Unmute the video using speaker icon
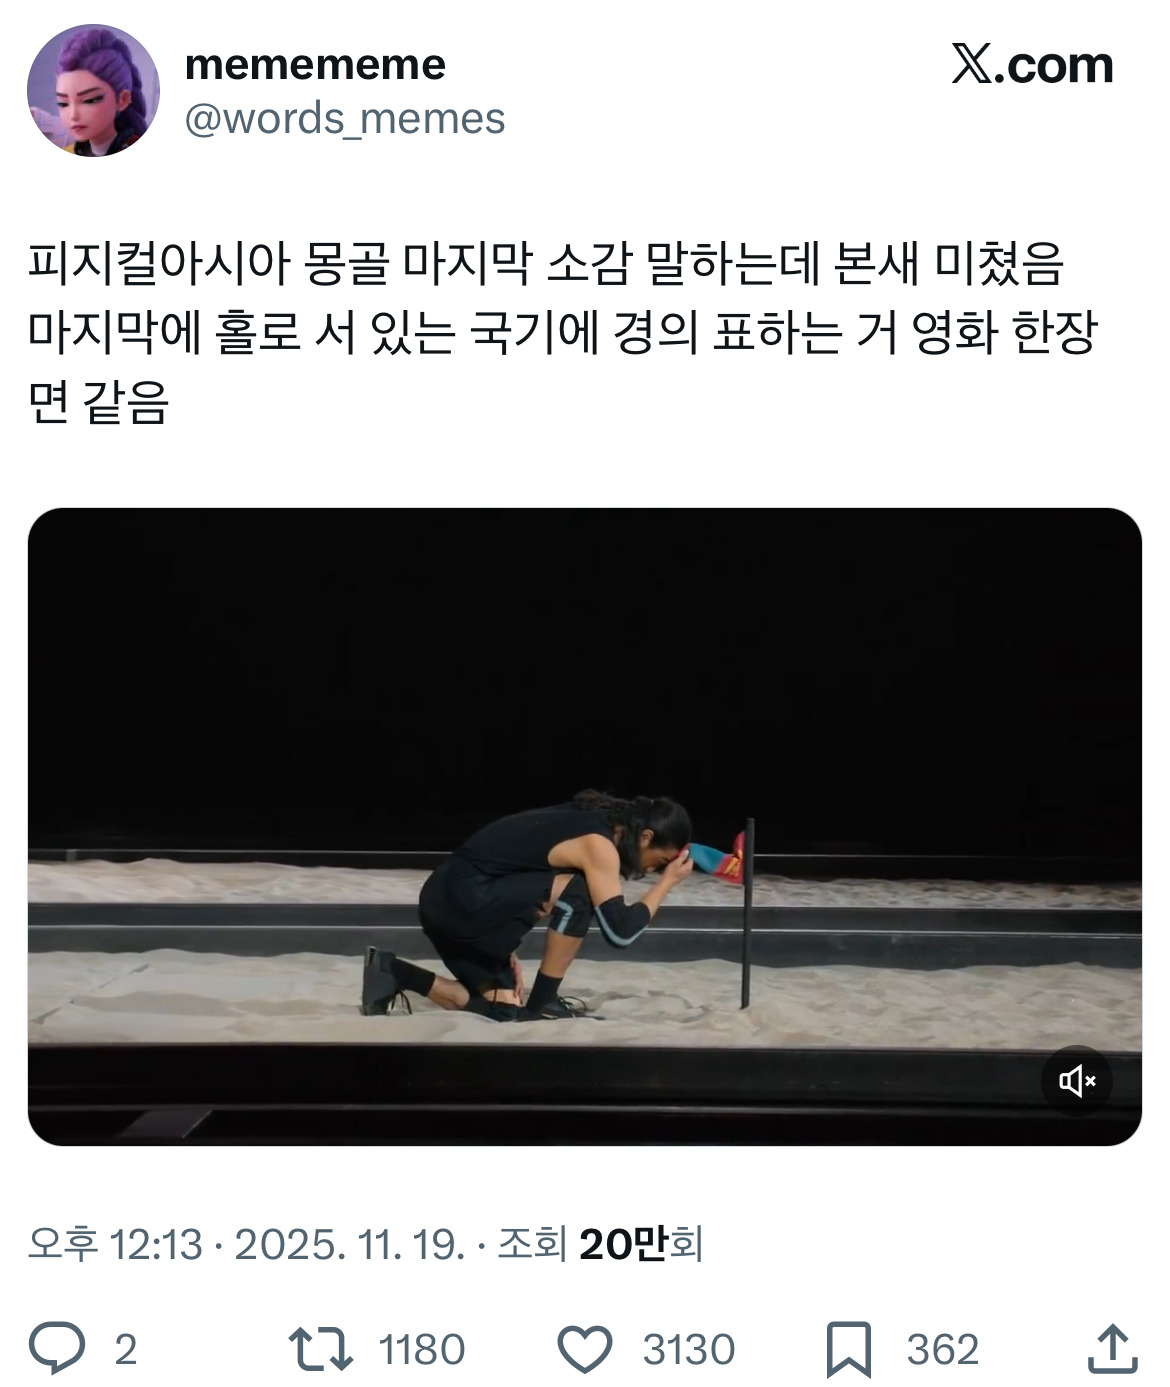This screenshot has height=1387, width=1170. [1077, 1081]
